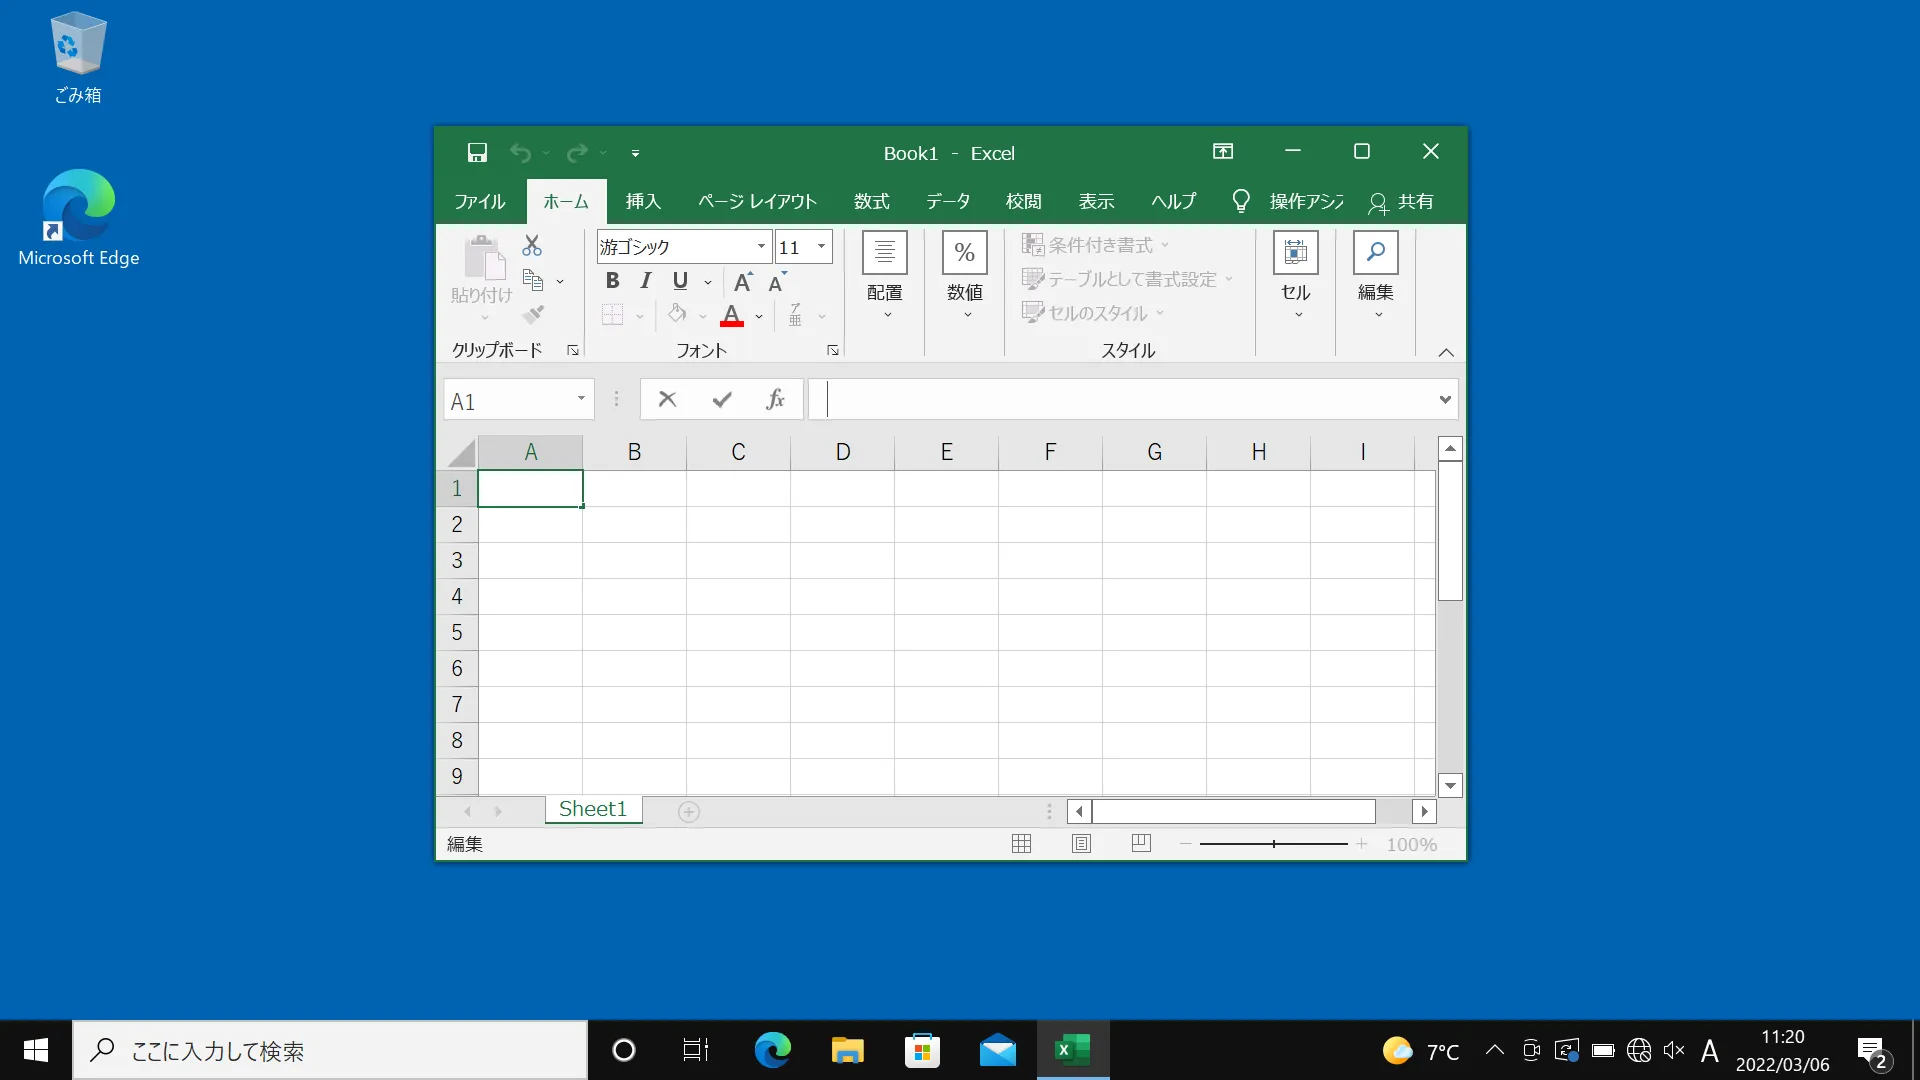Open the セル cells group

pos(1296,276)
